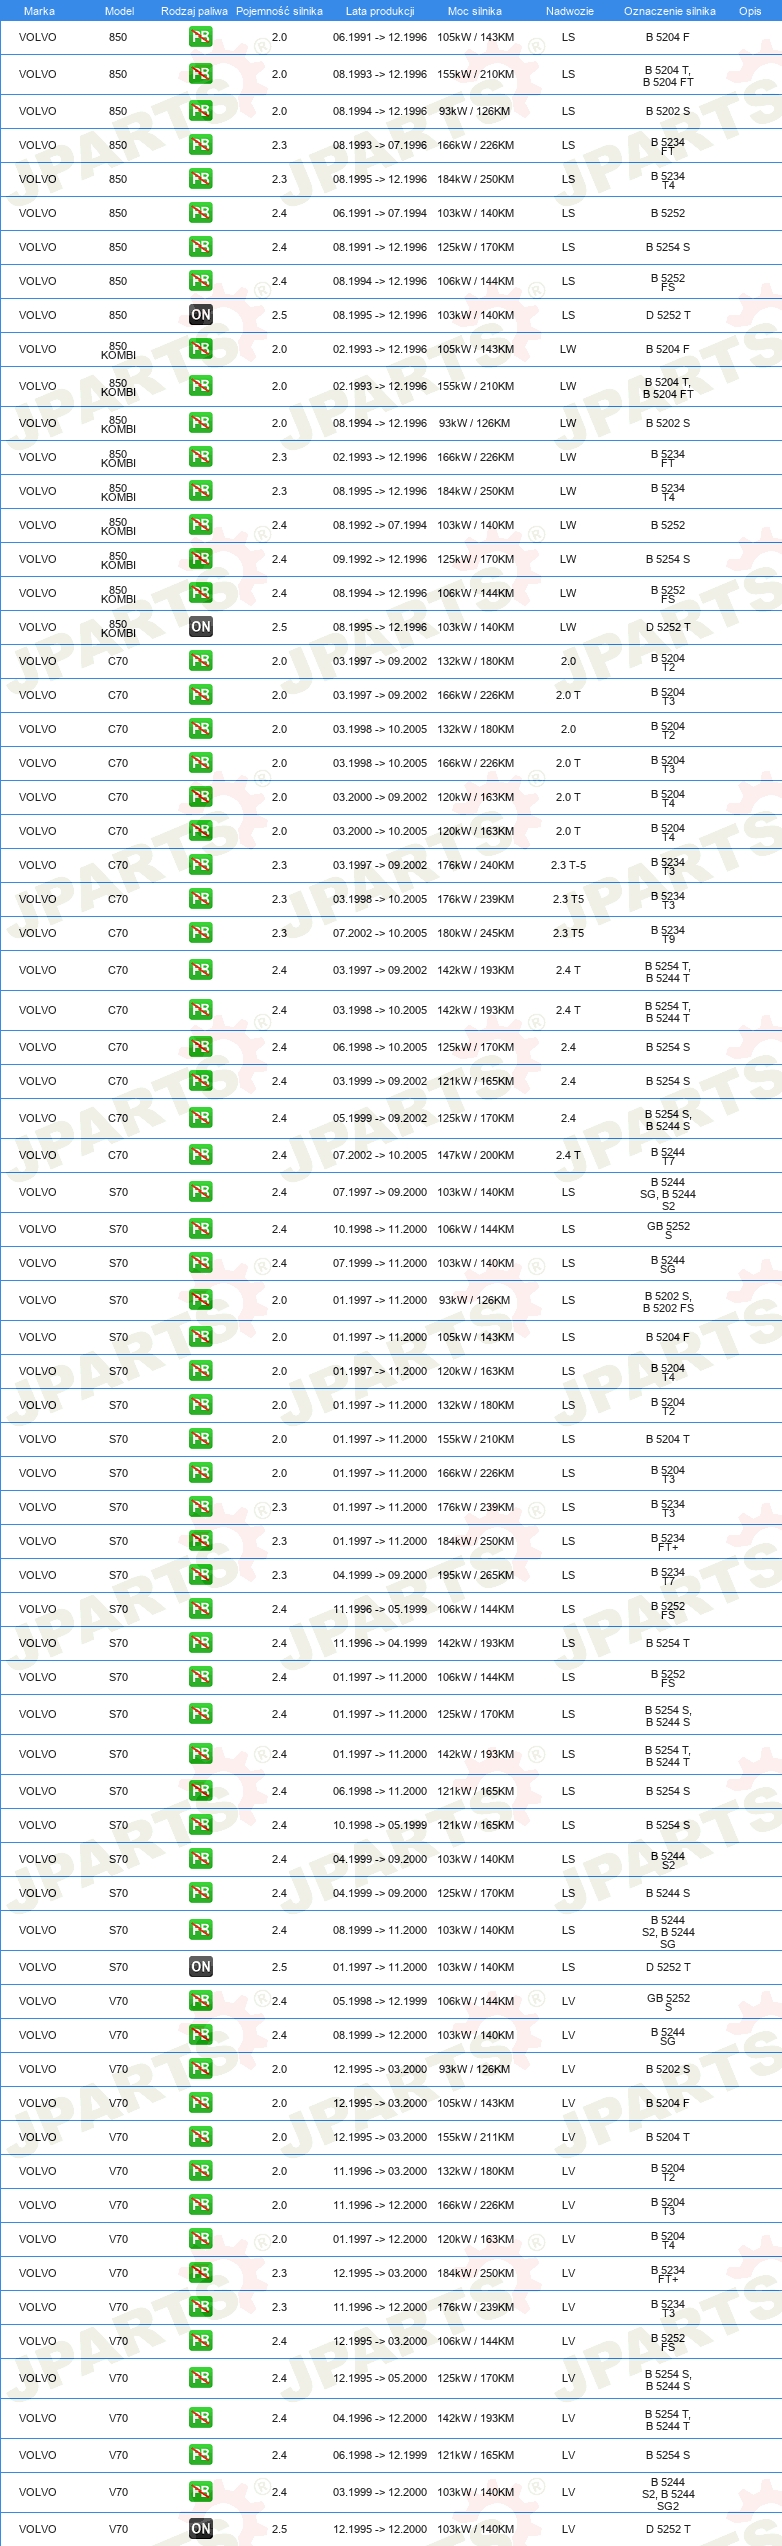Click the '2.3 T-5' body cell
Screen dimensions: 782x2546
click(568, 865)
